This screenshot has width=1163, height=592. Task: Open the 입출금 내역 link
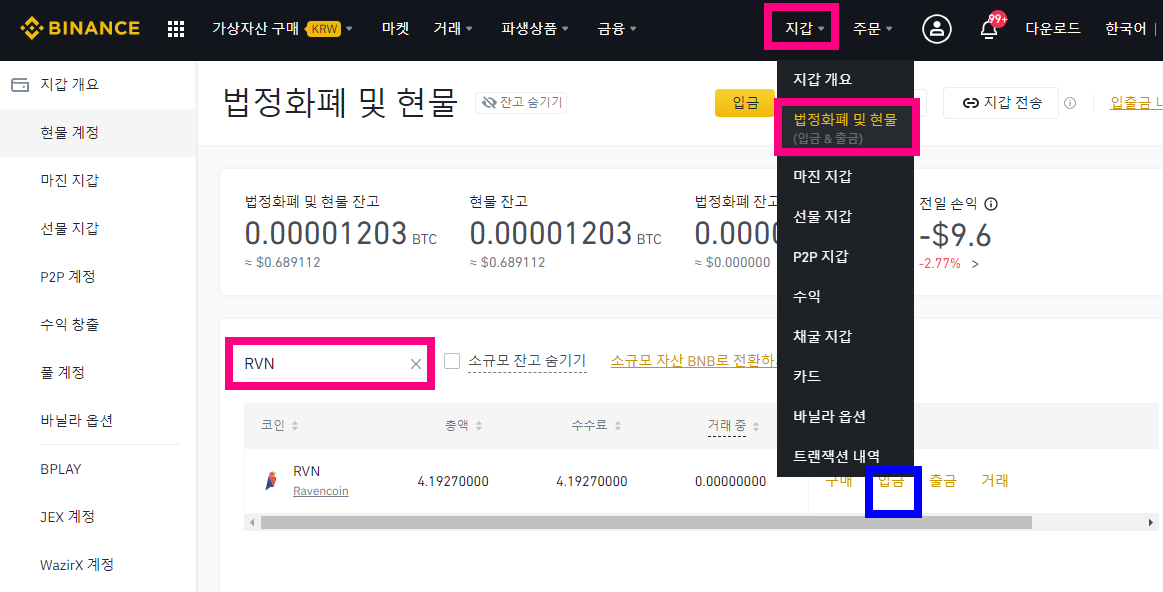1136,103
